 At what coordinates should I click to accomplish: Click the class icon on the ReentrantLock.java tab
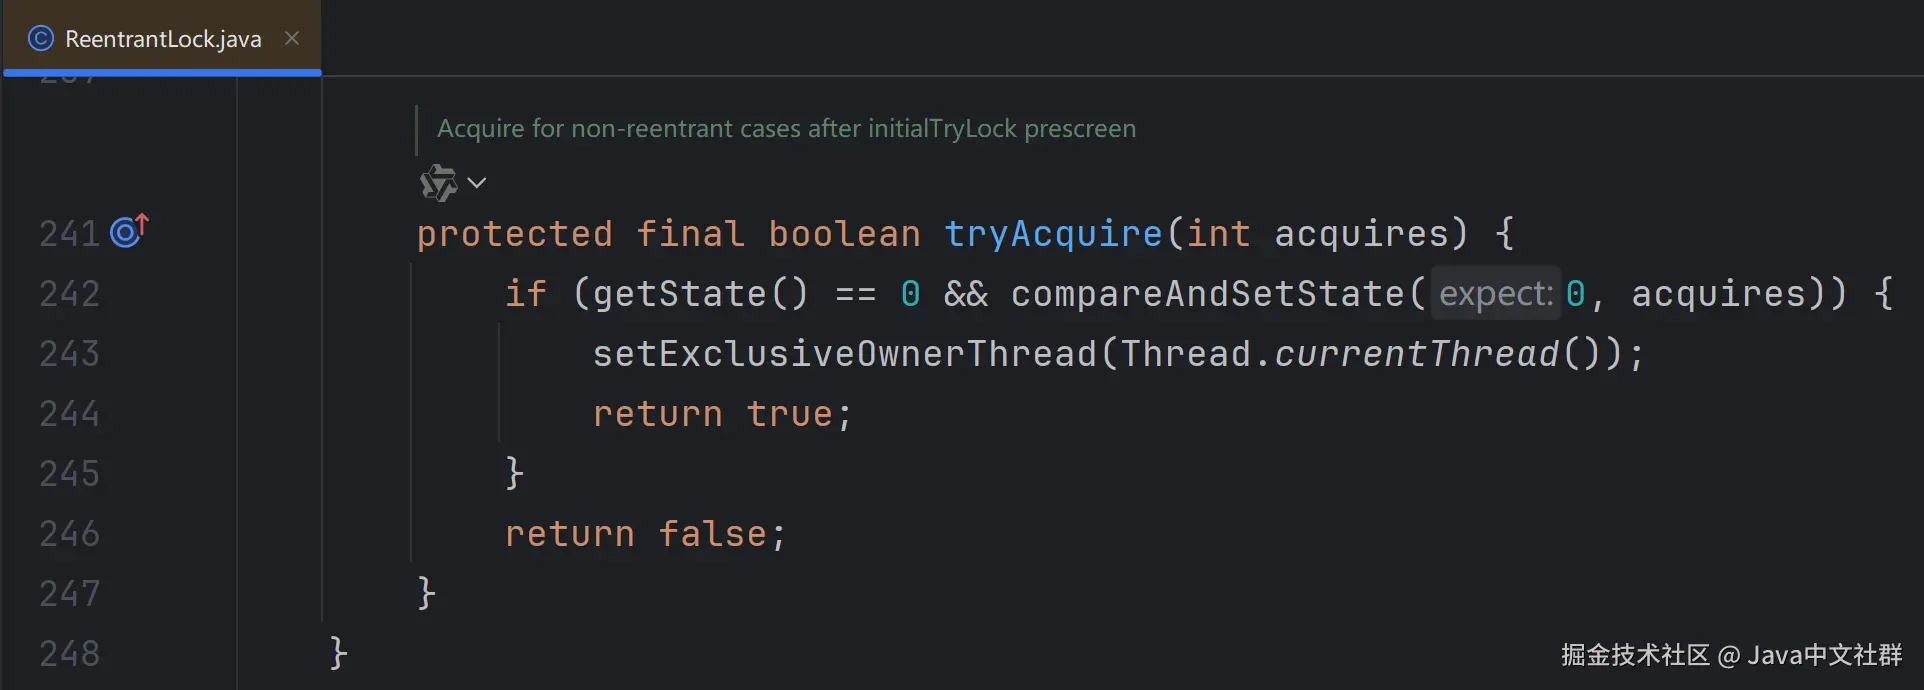41,39
